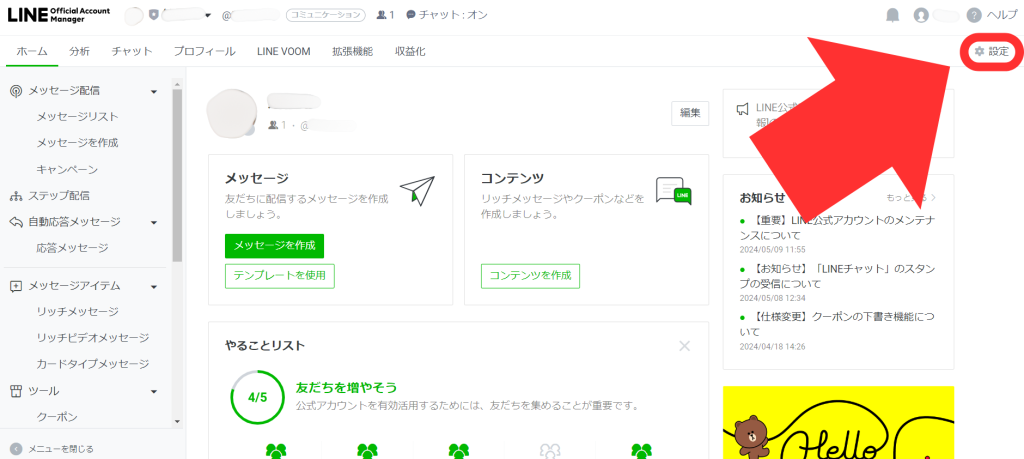Screen dimensions: 1024x459
Task: Open メッセージを作成 in sidebar
Action: (x=77, y=143)
